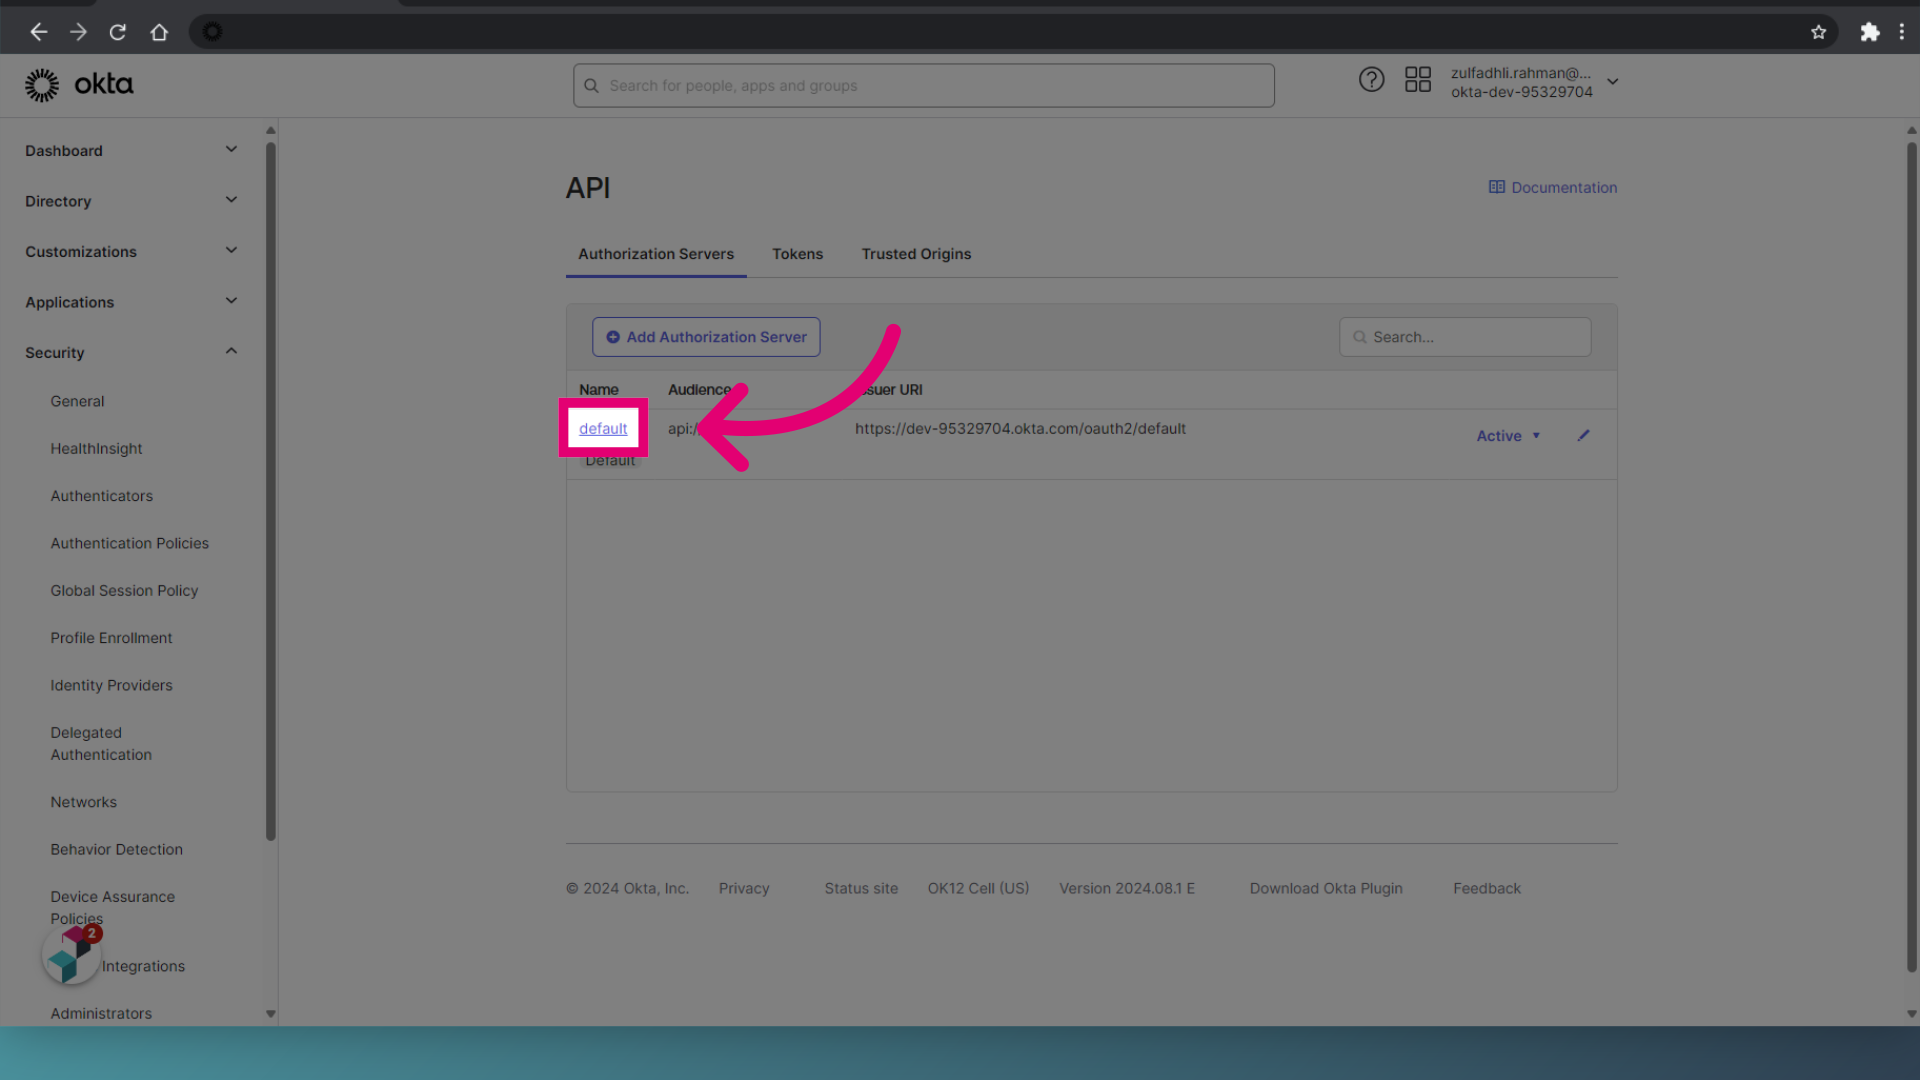This screenshot has width=1920, height=1080.
Task: Click the browser forward arrow
Action: pos(78,32)
